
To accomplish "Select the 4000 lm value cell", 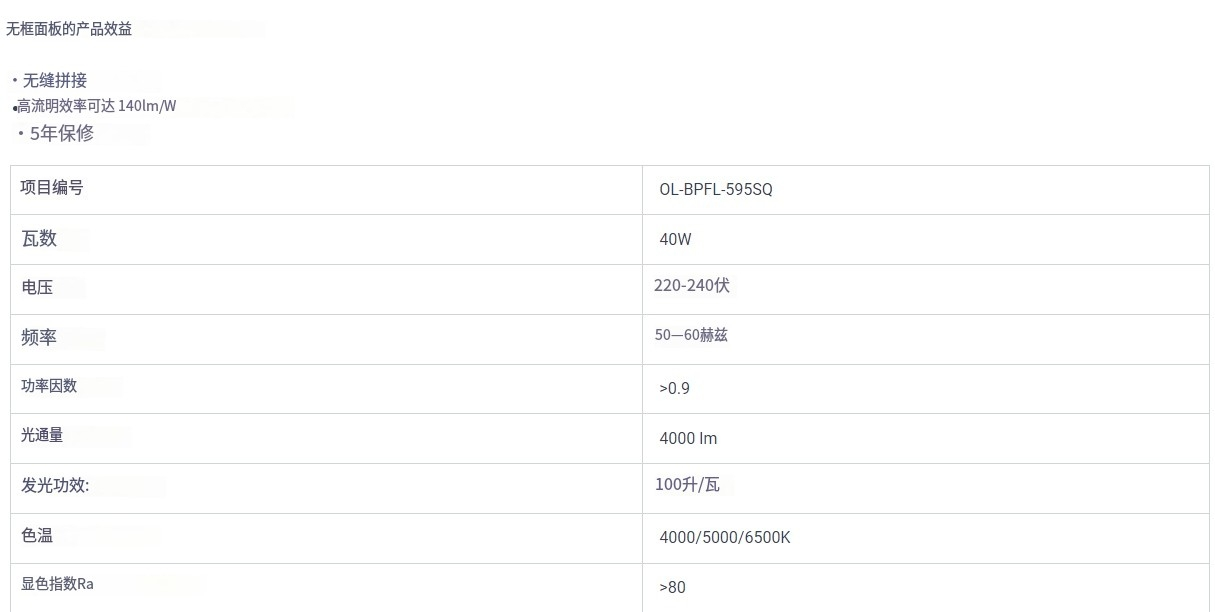I will click(x=688, y=438).
